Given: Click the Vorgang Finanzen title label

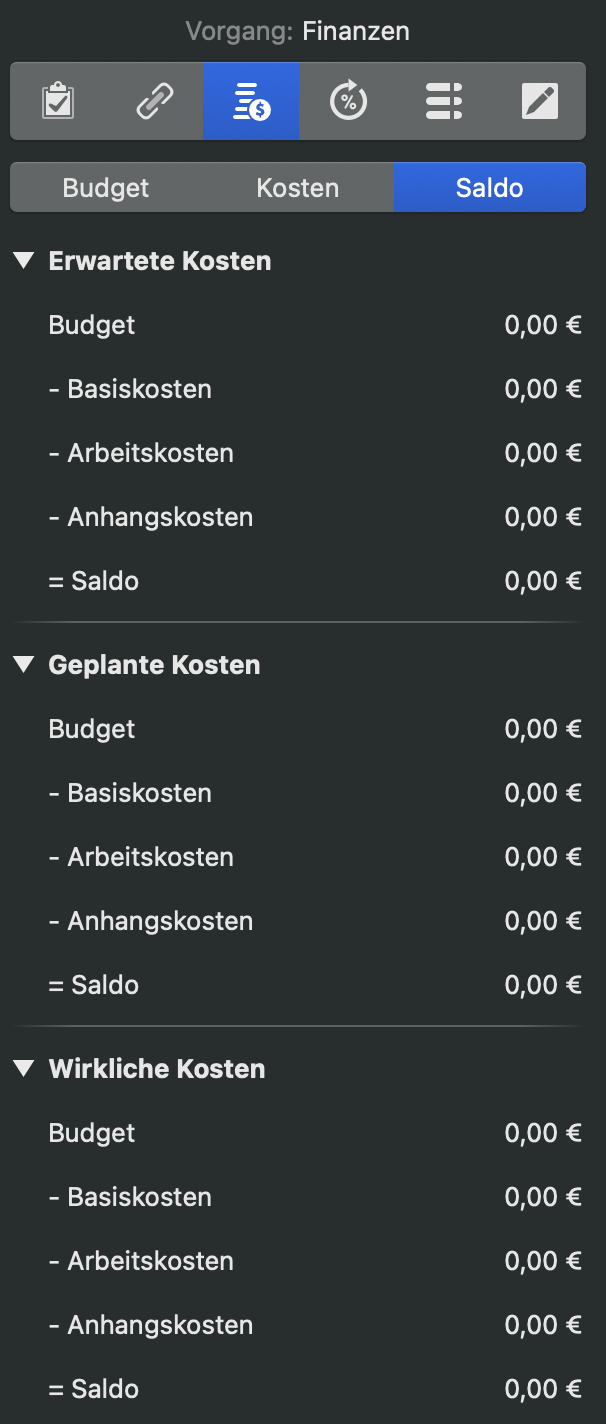Looking at the screenshot, I should (297, 31).
